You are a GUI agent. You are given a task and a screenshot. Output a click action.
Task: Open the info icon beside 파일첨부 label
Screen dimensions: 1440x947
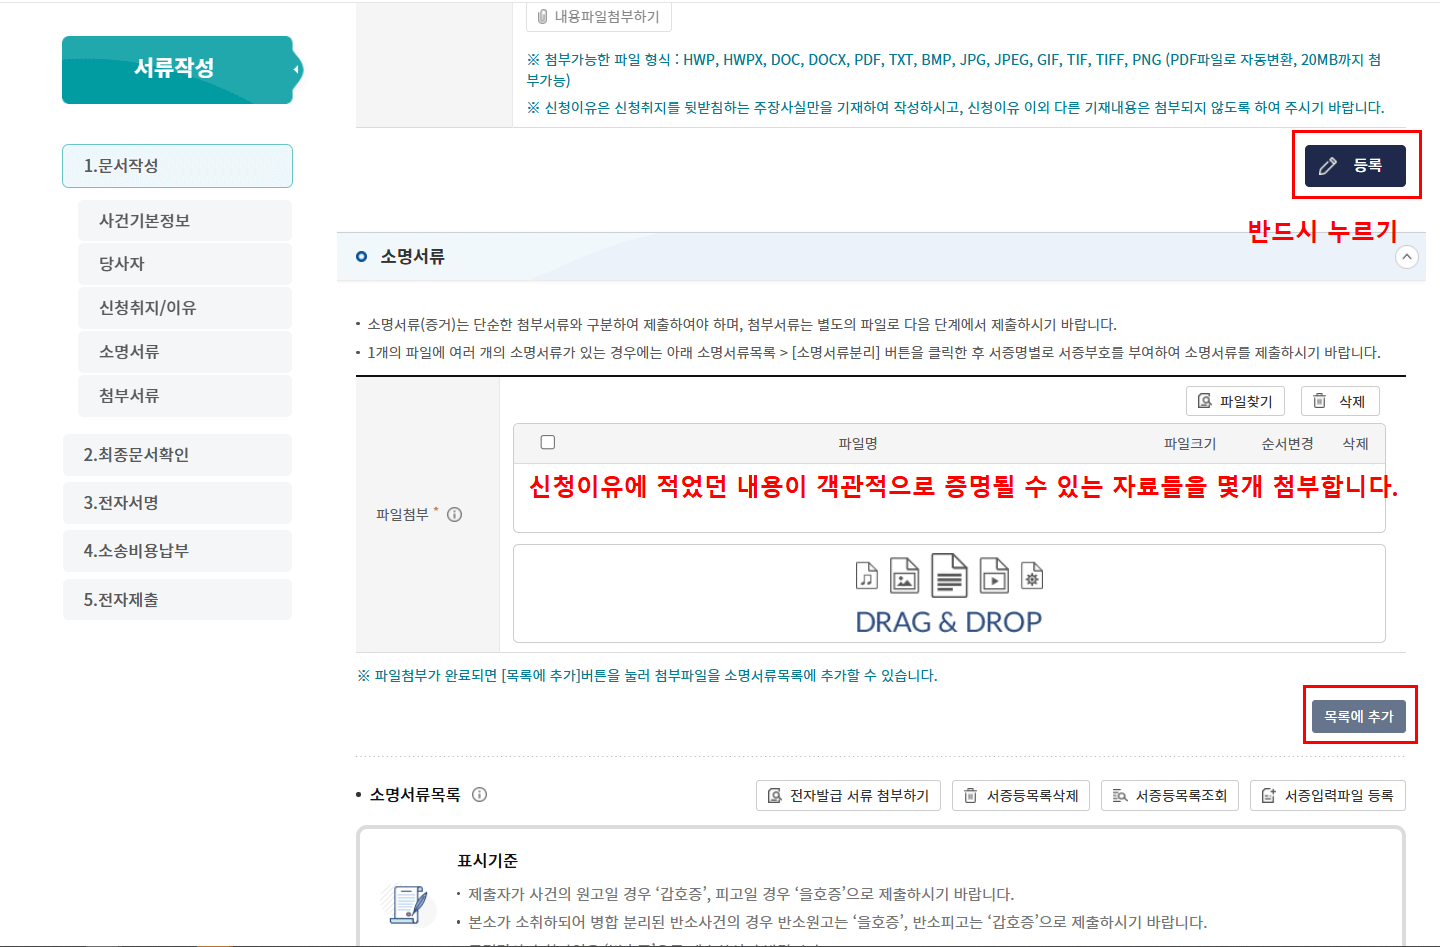(x=456, y=514)
